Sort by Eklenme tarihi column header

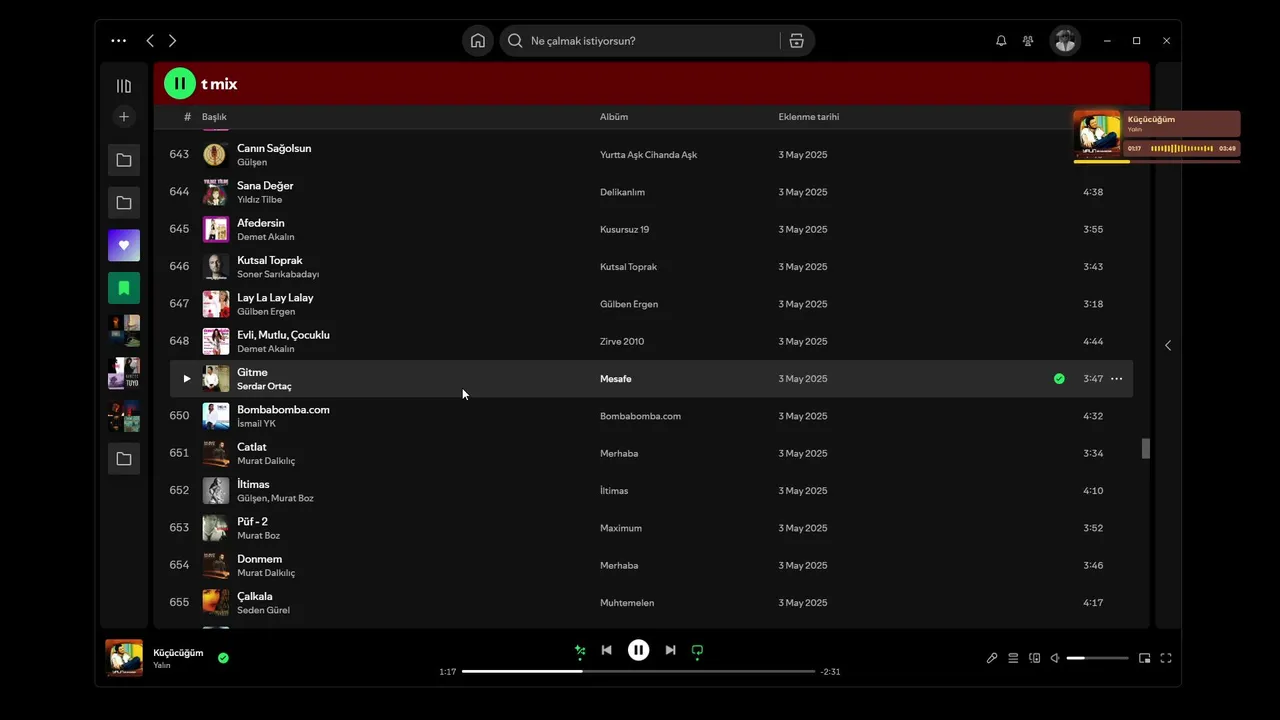809,117
